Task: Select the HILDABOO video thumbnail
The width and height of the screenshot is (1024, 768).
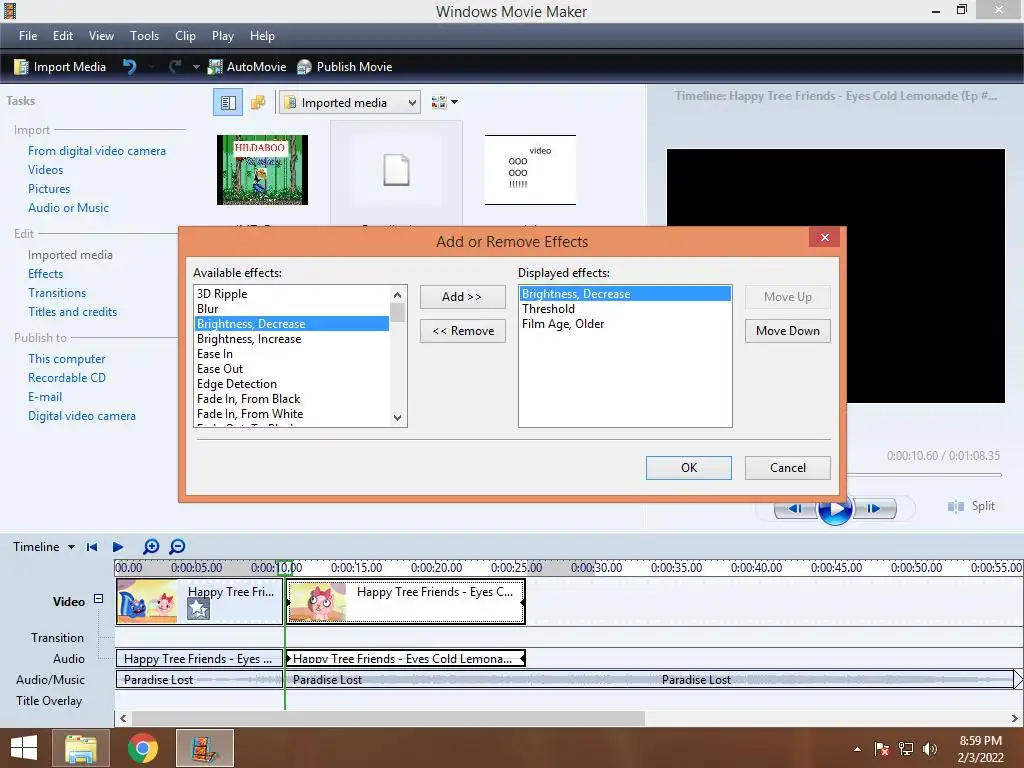Action: pyautogui.click(x=263, y=170)
